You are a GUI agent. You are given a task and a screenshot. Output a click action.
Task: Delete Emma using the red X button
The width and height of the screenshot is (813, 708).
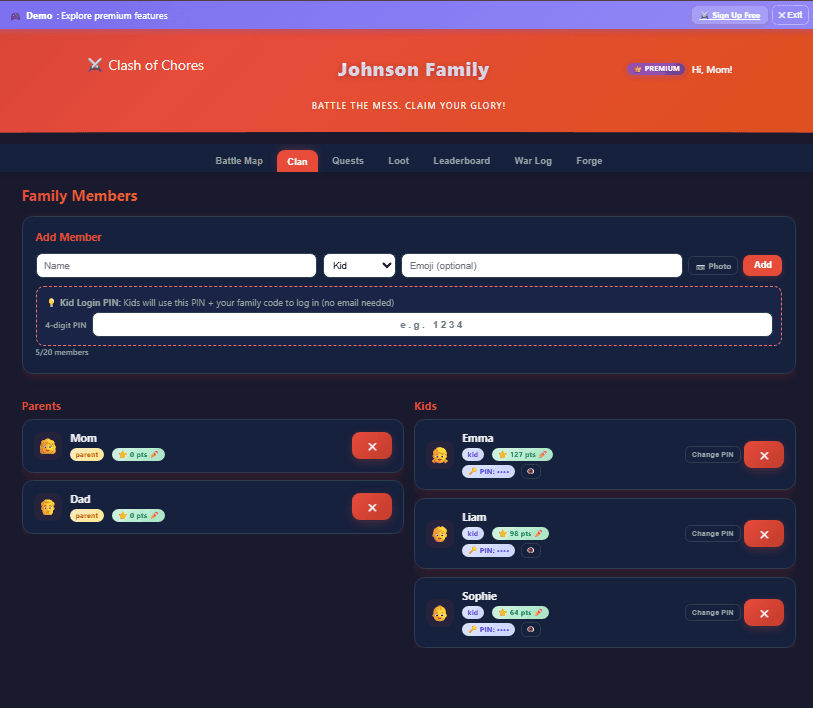[763, 455]
